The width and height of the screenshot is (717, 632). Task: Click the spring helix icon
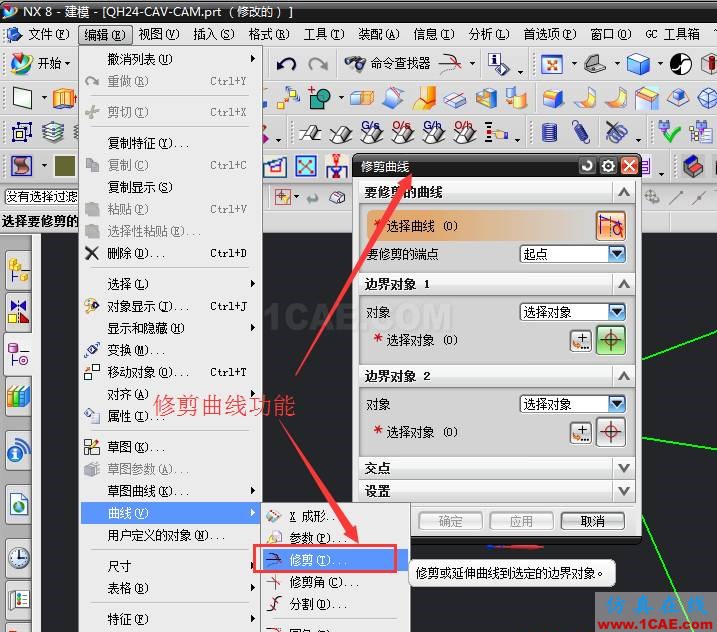pos(581,132)
